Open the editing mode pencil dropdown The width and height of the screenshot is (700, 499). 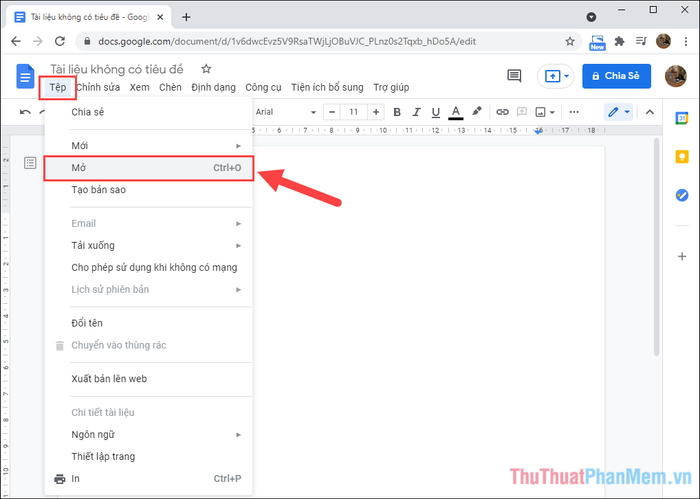click(618, 112)
